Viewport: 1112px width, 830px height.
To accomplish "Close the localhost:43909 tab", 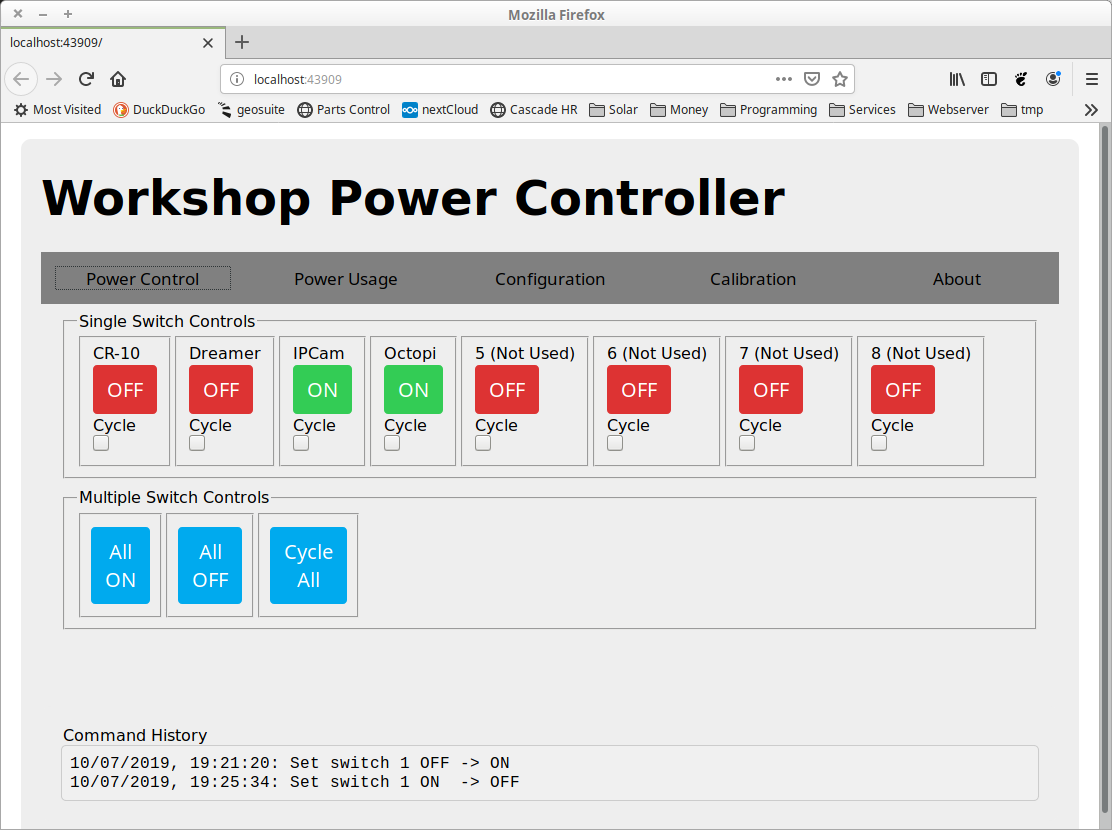I will pos(208,43).
